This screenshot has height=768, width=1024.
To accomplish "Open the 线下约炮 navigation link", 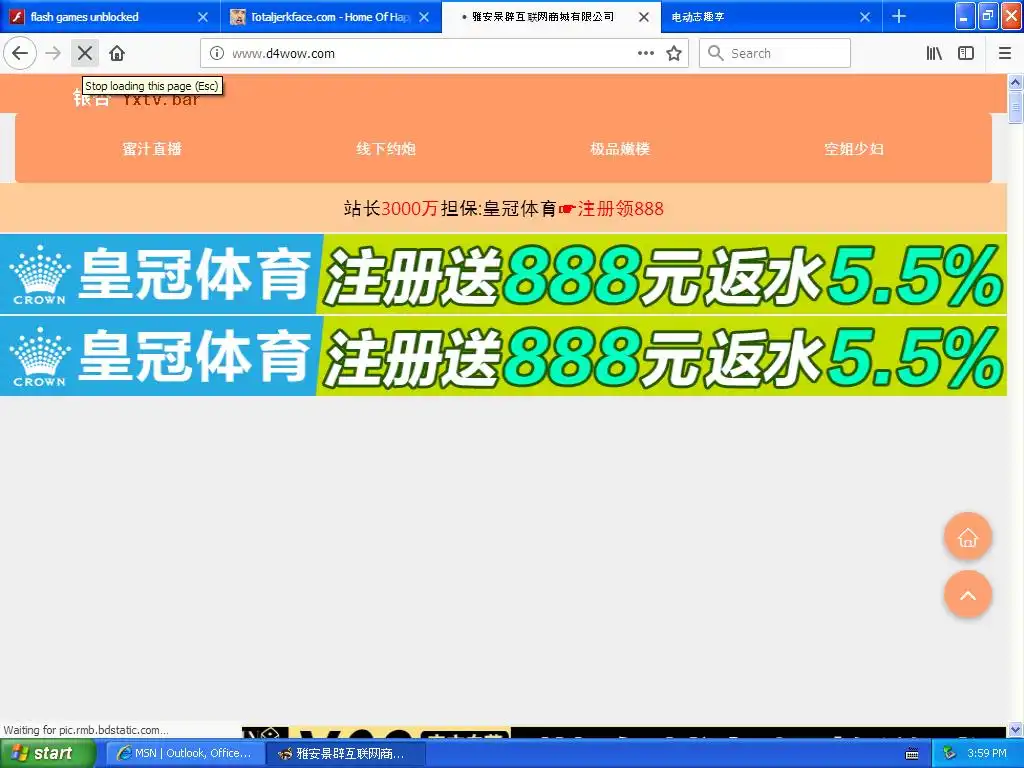I will tap(386, 149).
